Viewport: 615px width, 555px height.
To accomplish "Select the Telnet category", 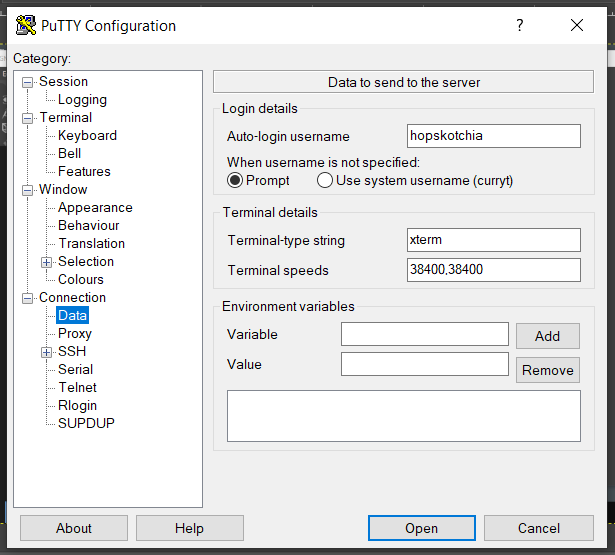I will [x=77, y=388].
